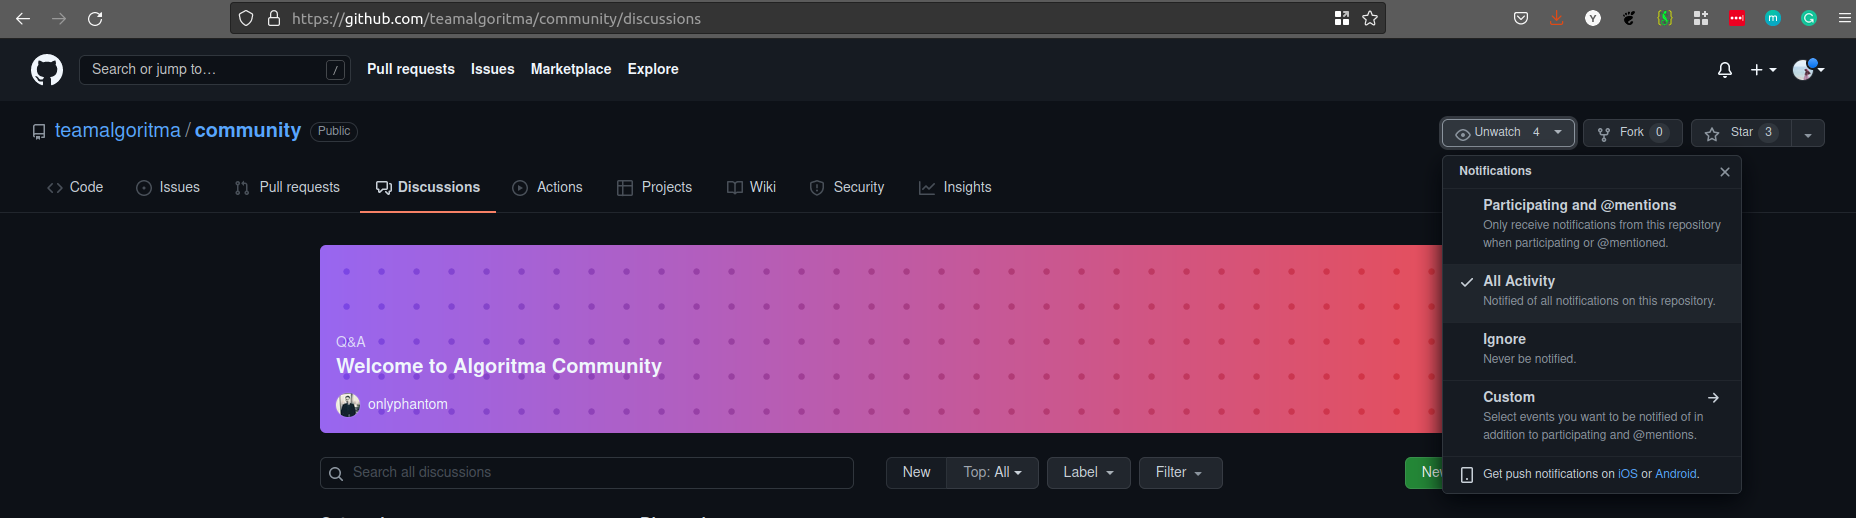1856x518 pixels.
Task: Open the Top: All sort dropdown
Action: 992,473
